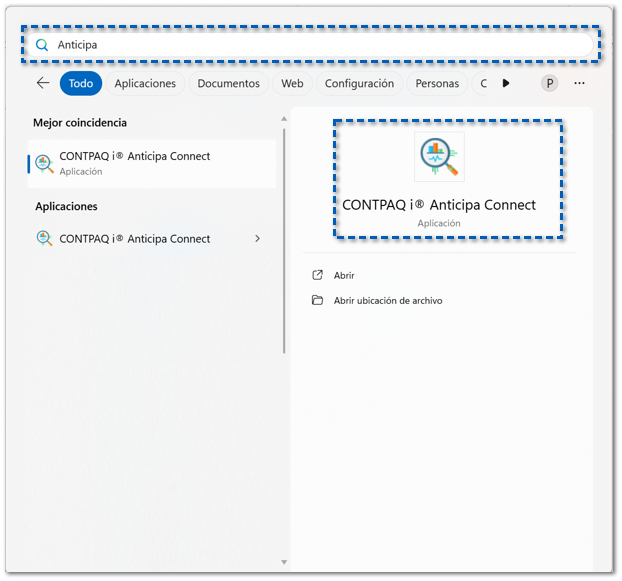Image resolution: width=622 pixels, height=581 pixels.
Task: Click in the Anticipa search field
Action: pos(311,44)
